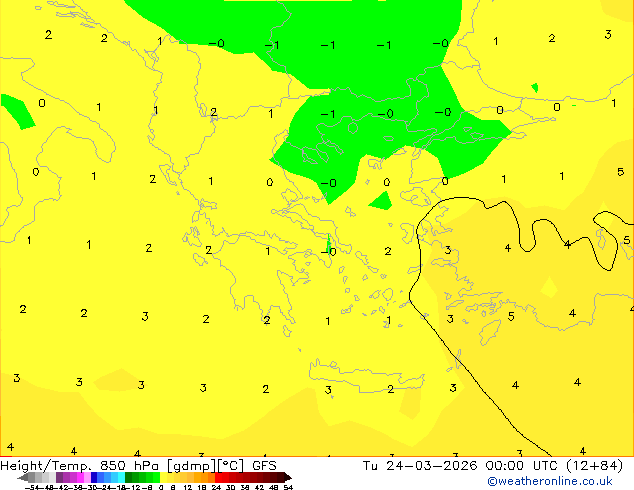Screen dimensions: 634x490
Task: Pick the purple swatch in the color scale
Action: click(x=59, y=477)
